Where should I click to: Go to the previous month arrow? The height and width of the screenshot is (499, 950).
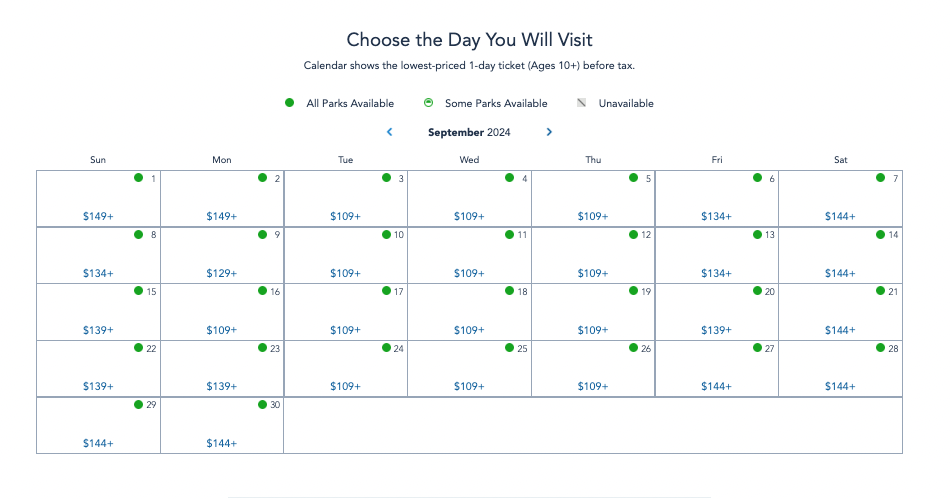[389, 132]
